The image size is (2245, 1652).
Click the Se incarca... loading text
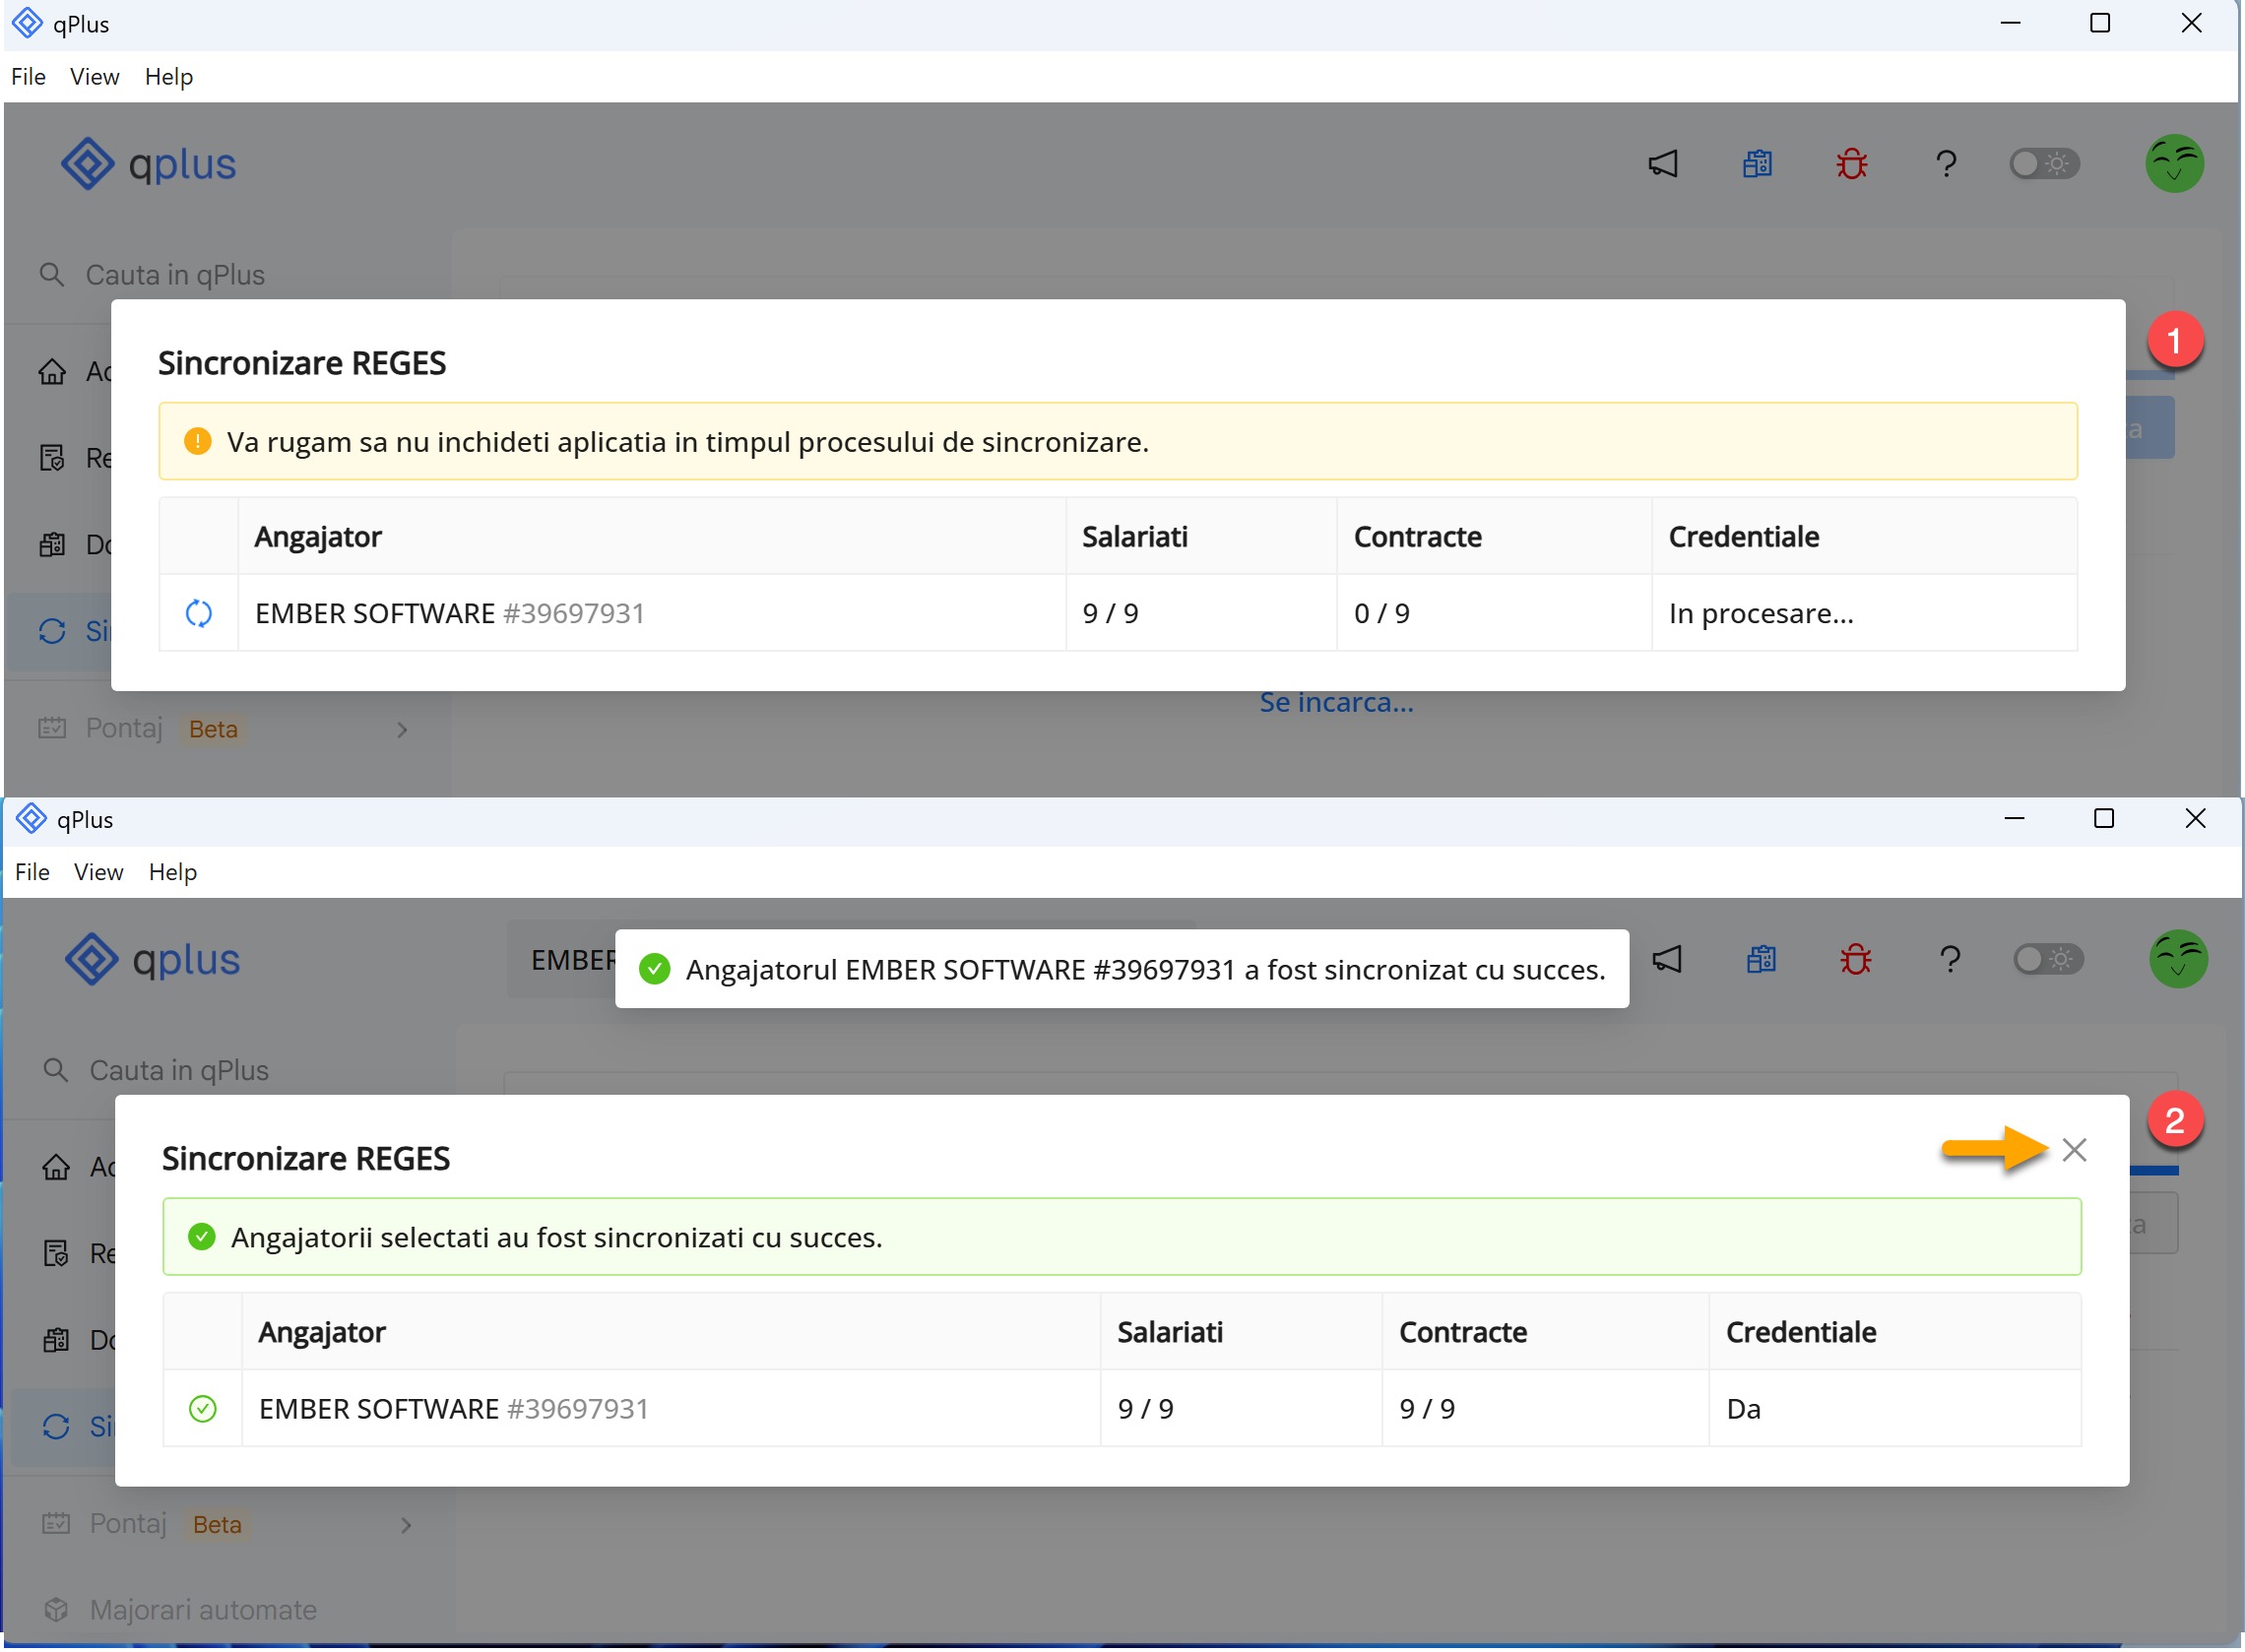tap(1336, 703)
